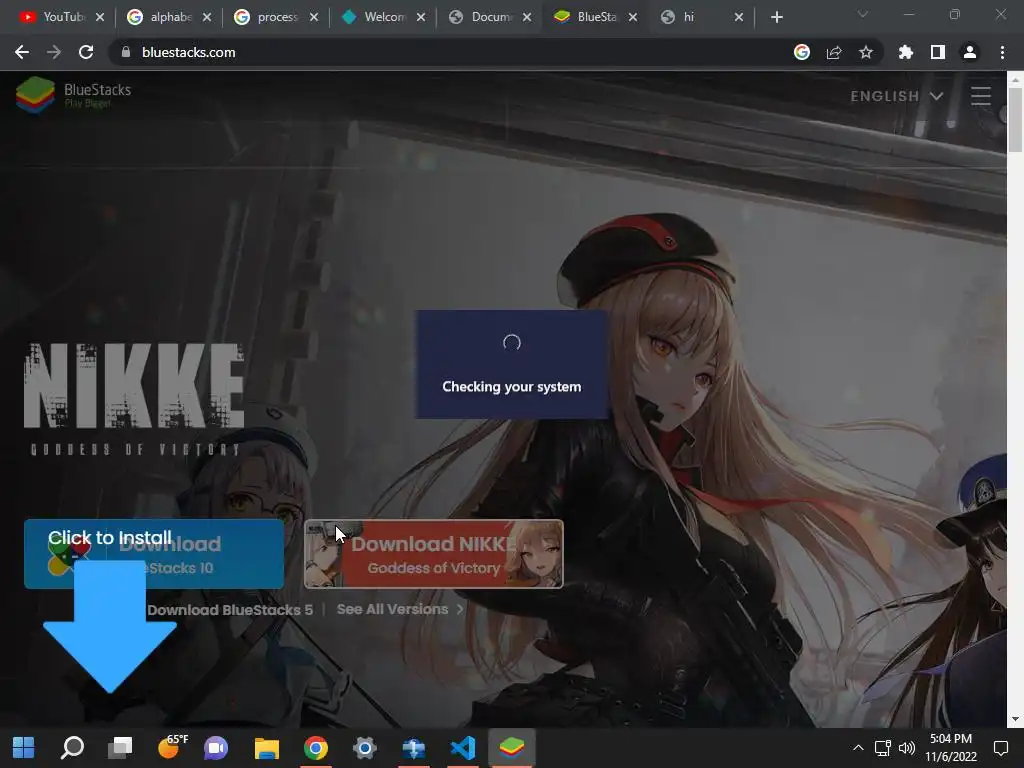1024x768 pixels.
Task: Open the Chat taskbar app
Action: pyautogui.click(x=216, y=748)
